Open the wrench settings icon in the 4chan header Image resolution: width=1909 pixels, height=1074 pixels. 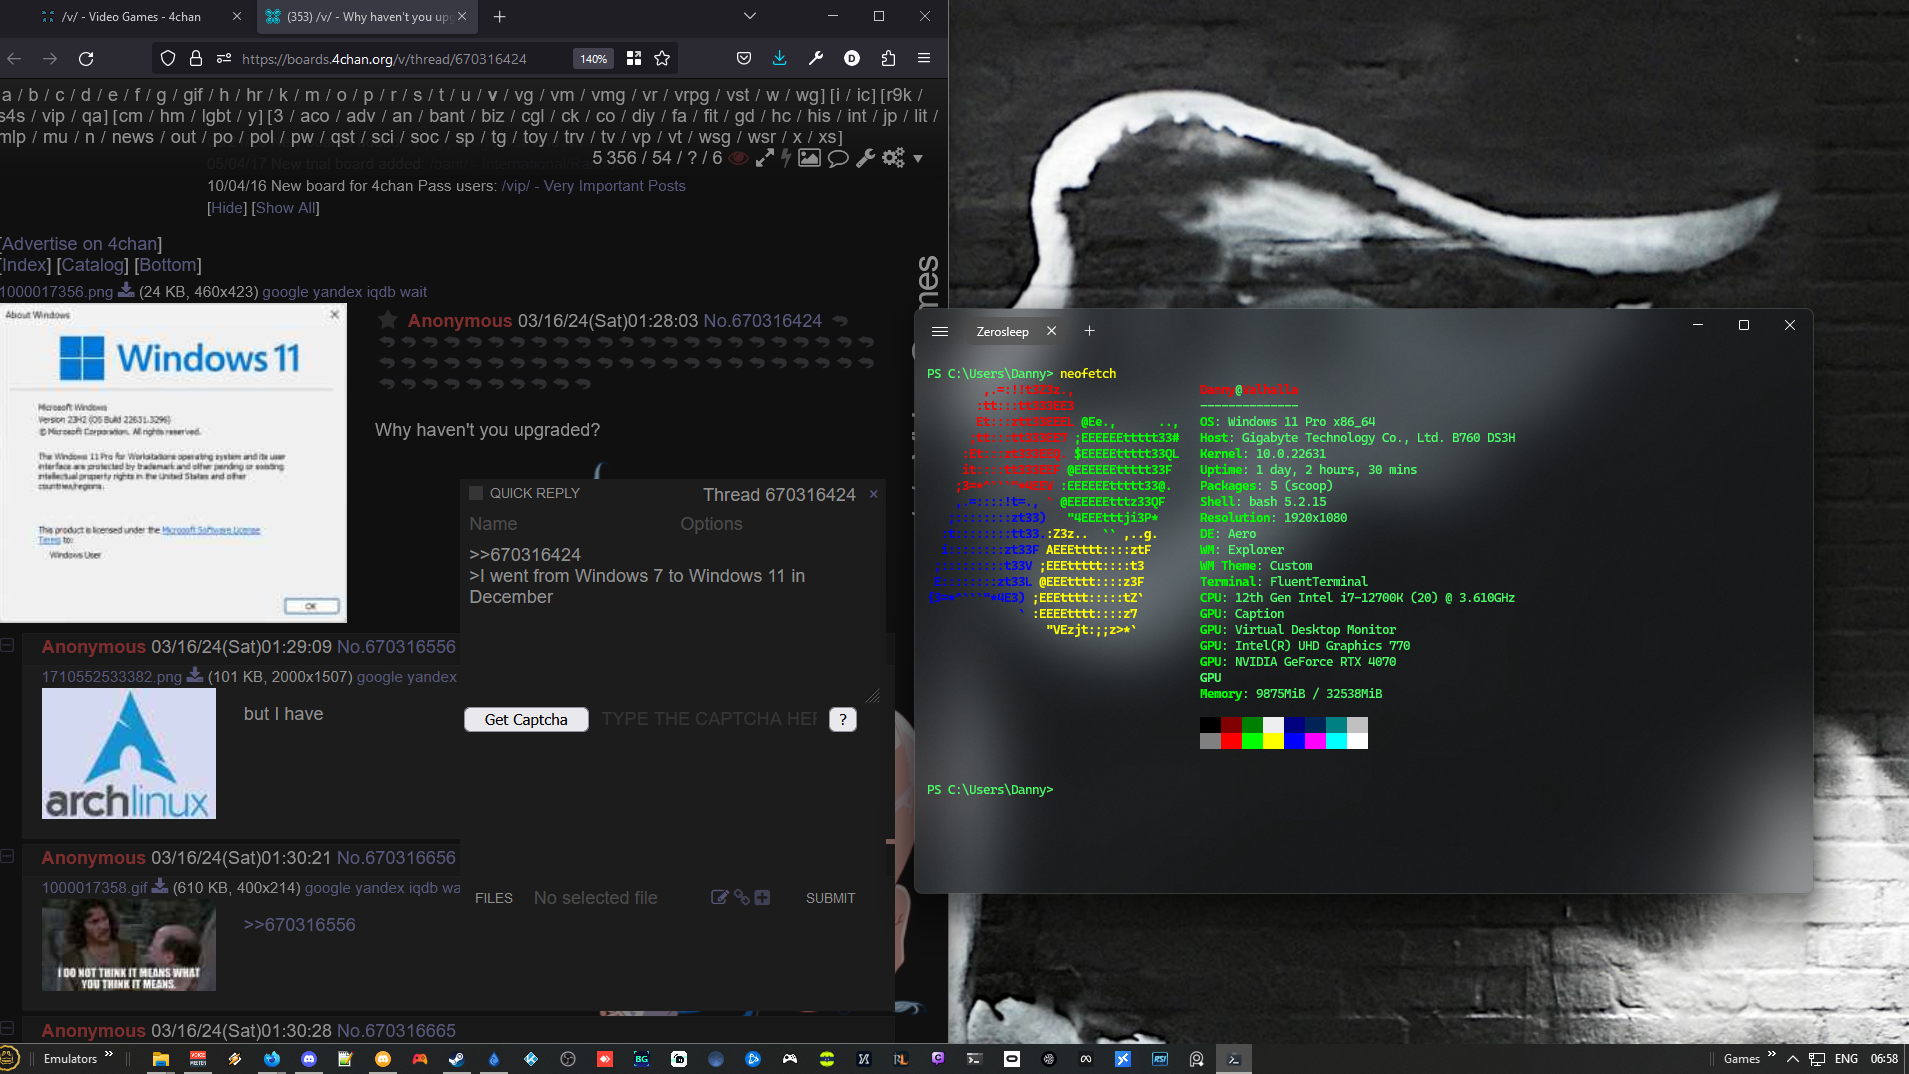tap(865, 158)
